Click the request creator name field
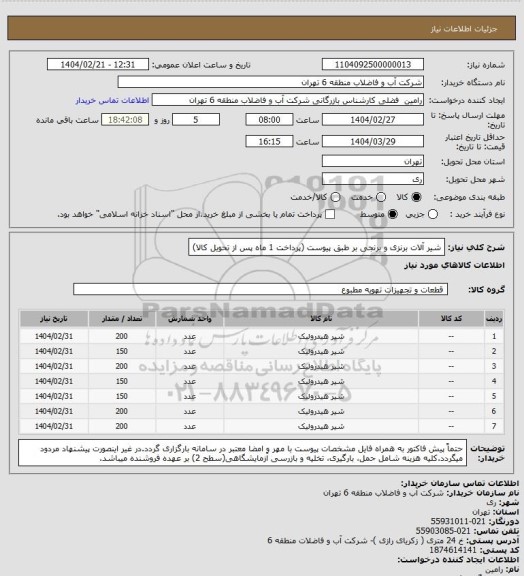The width and height of the screenshot is (524, 576). pyautogui.click(x=288, y=100)
